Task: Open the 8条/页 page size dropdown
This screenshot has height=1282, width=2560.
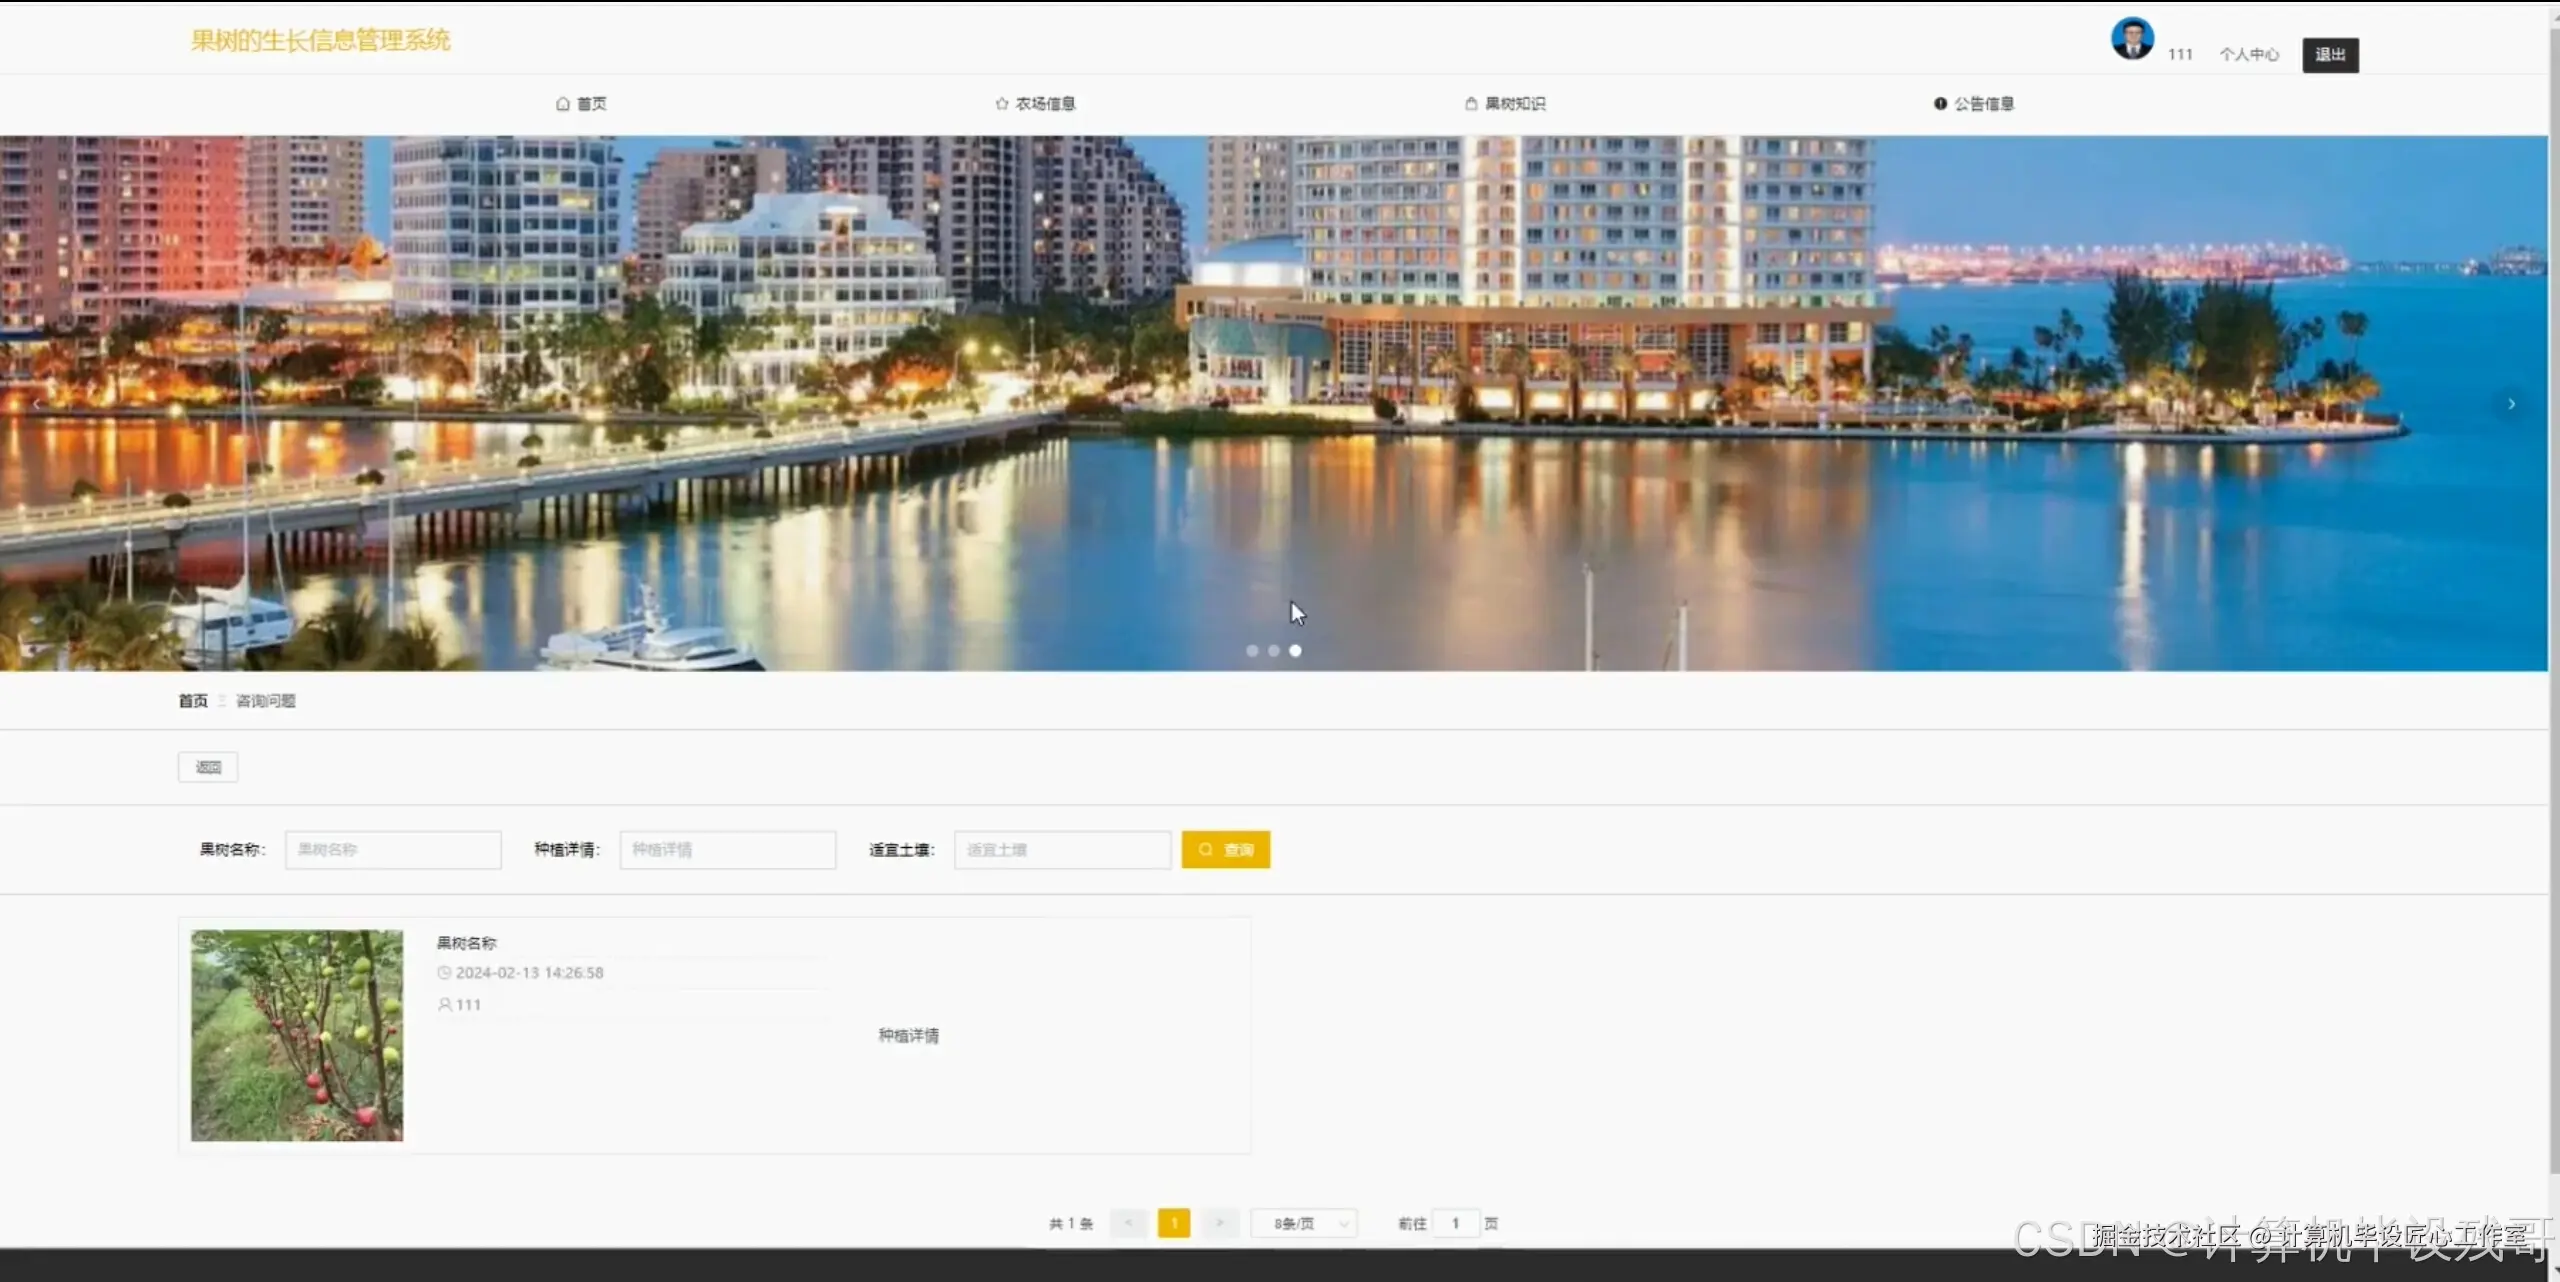Action: click(x=1304, y=1223)
